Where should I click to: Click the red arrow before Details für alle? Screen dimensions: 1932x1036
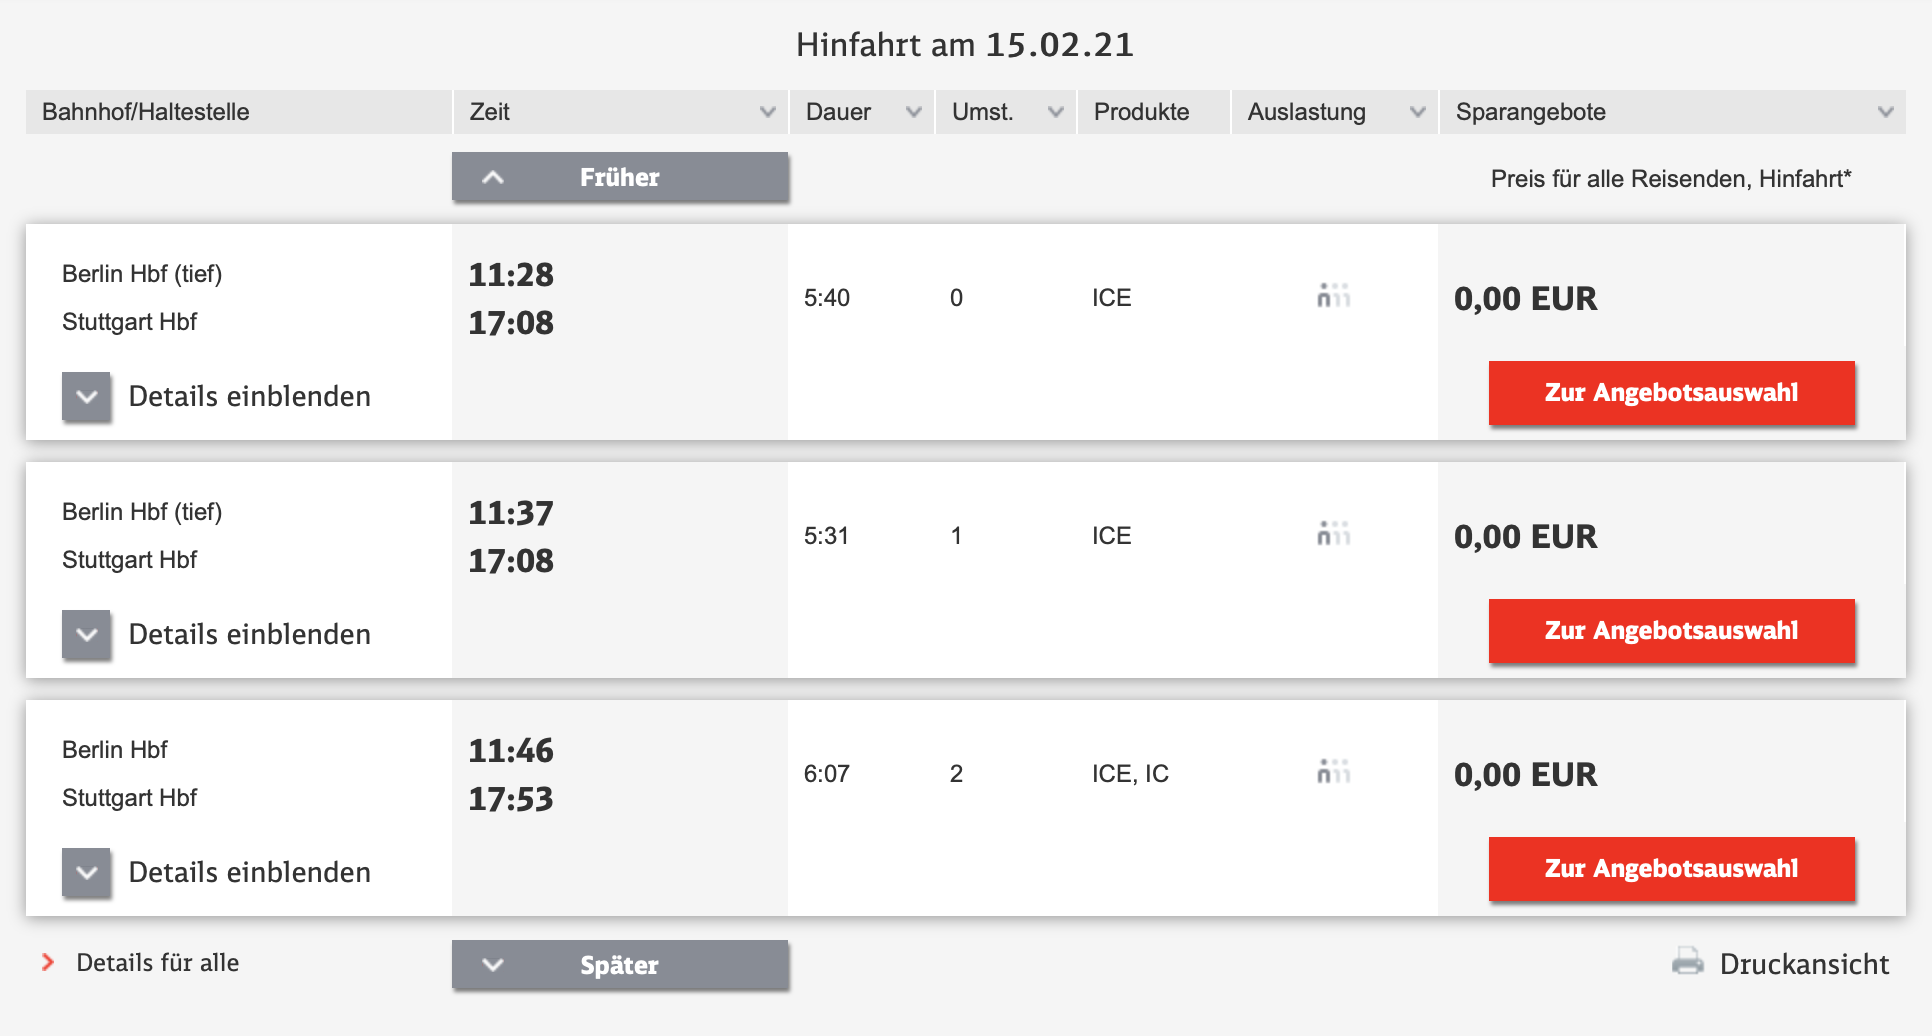(47, 962)
